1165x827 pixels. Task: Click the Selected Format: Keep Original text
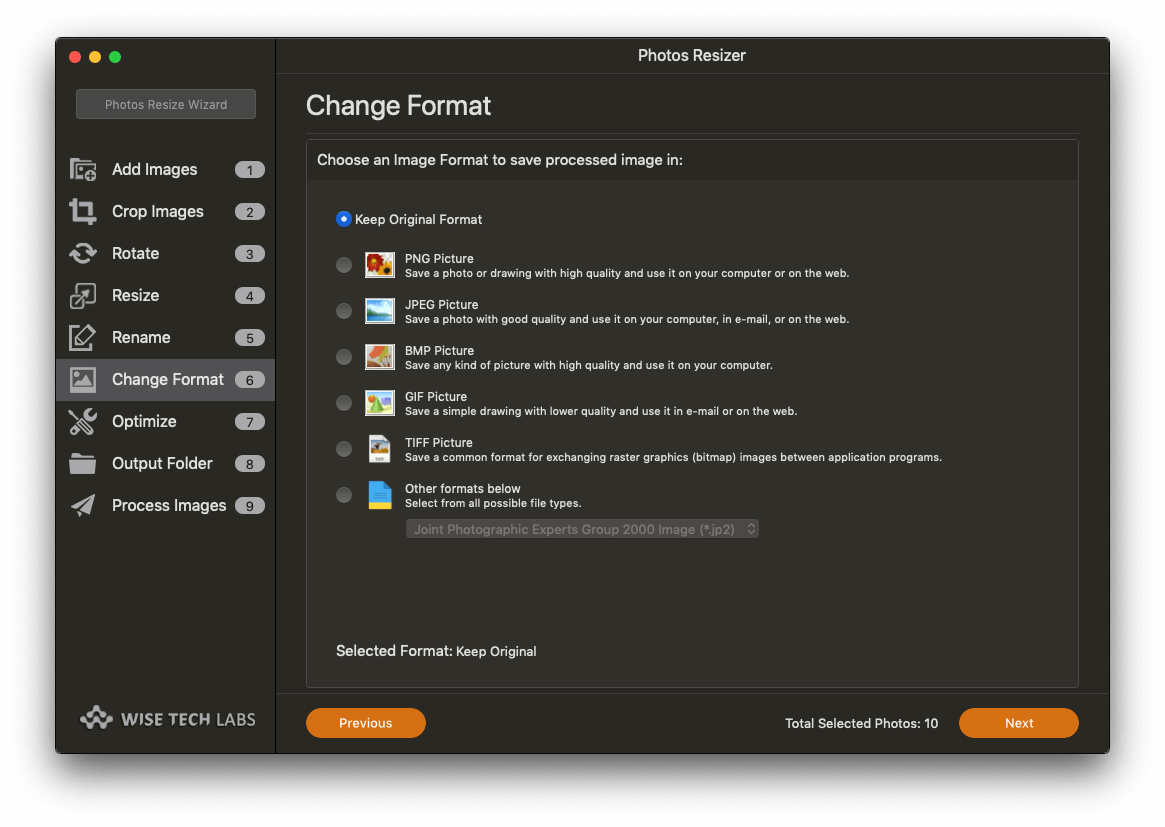pos(436,651)
